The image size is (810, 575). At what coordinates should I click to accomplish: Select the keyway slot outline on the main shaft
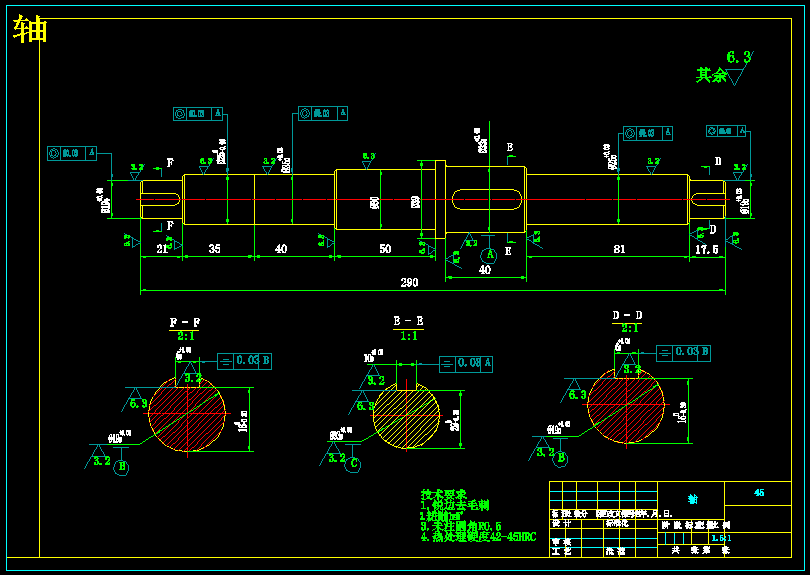[487, 199]
